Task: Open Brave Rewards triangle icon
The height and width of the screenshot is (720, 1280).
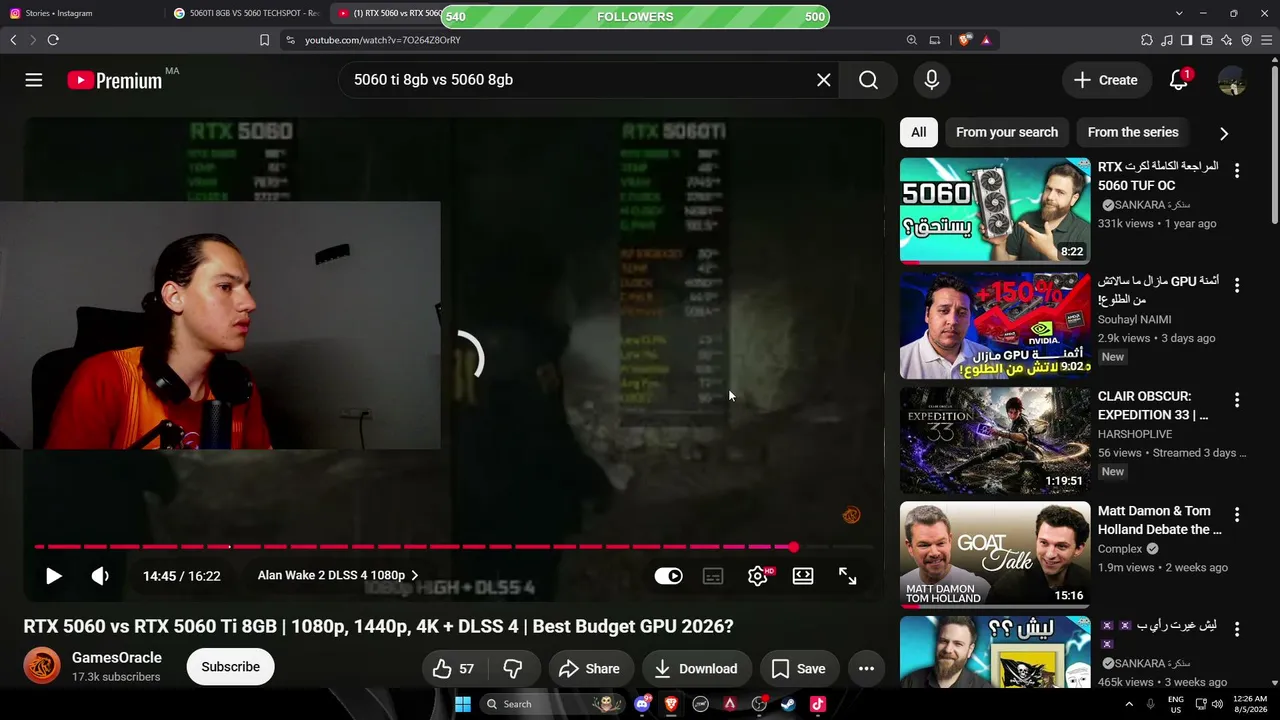Action: click(x=986, y=40)
